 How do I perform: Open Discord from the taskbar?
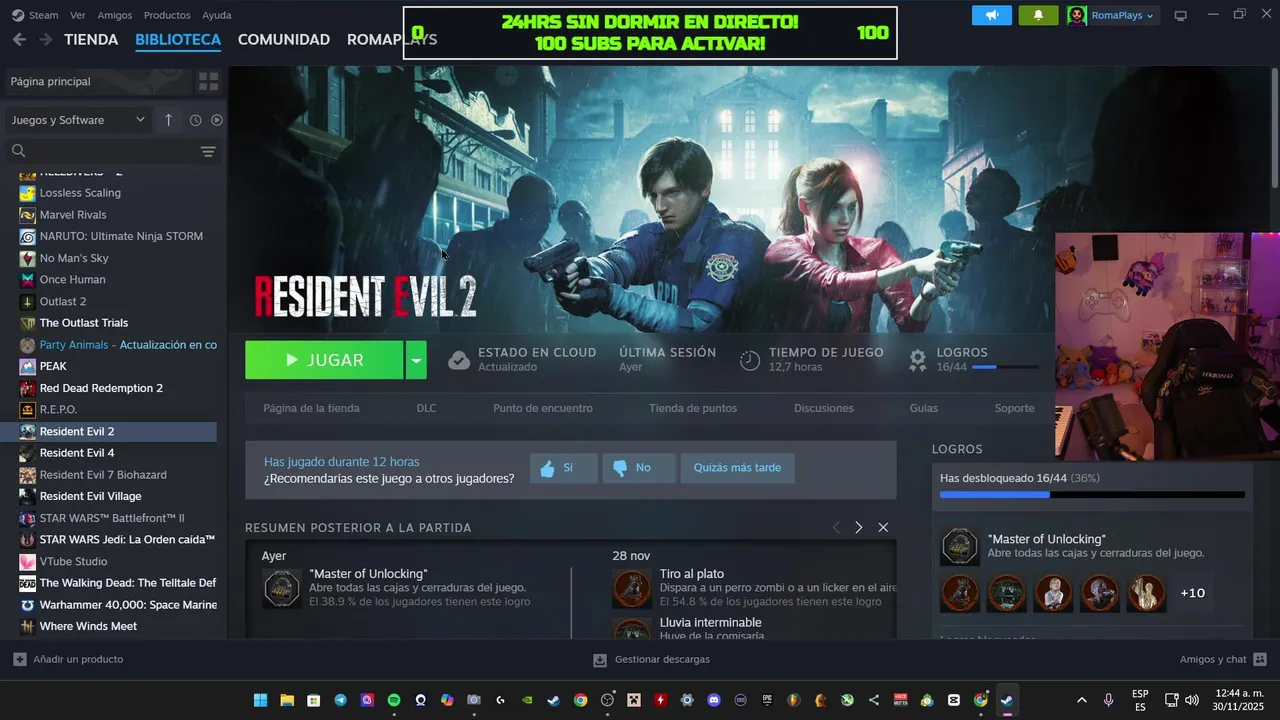click(x=714, y=700)
